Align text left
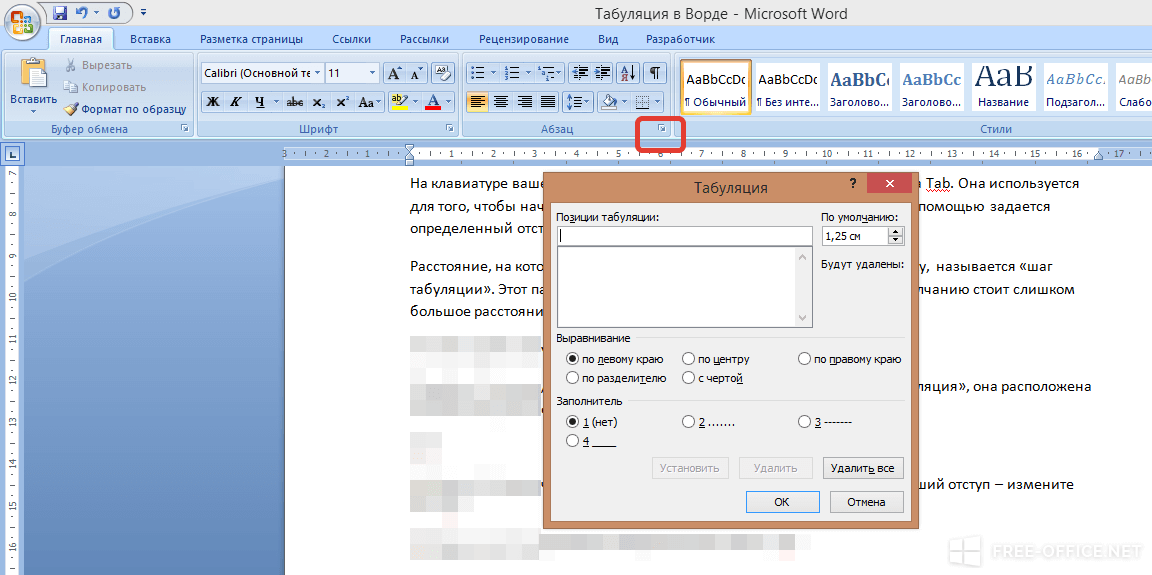 click(x=477, y=101)
